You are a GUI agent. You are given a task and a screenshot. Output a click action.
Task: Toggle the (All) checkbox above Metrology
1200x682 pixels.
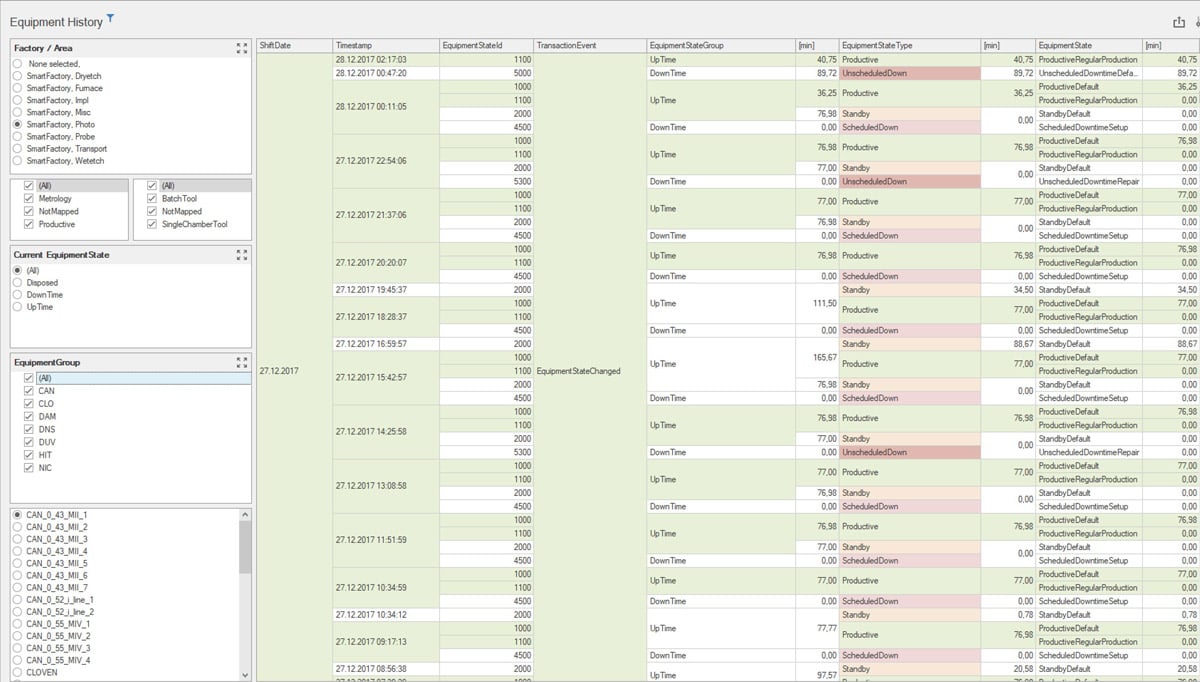[x=30, y=184]
